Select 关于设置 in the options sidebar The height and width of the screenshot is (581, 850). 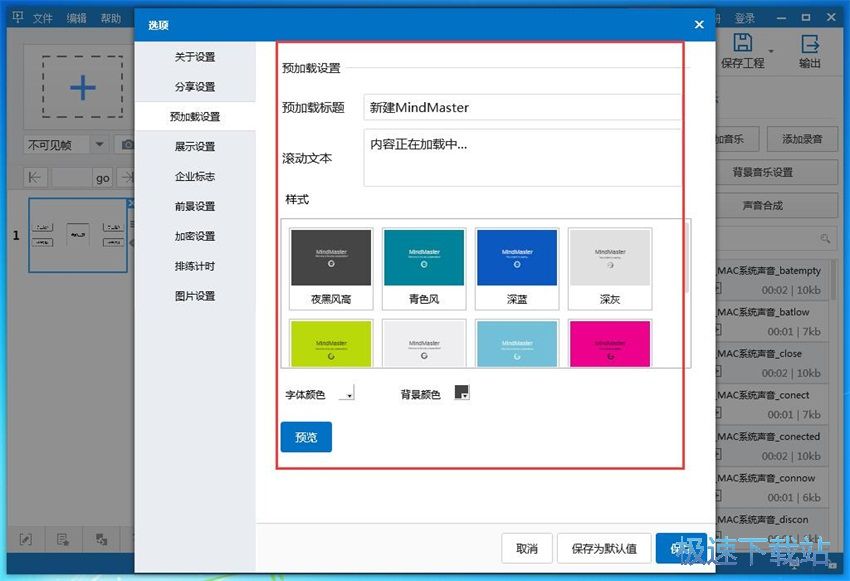(195, 57)
